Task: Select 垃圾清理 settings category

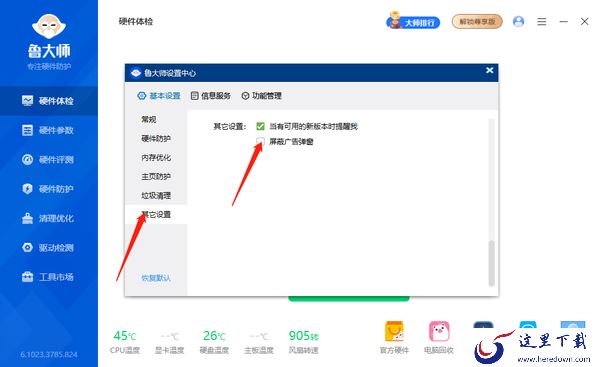Action: pos(156,196)
